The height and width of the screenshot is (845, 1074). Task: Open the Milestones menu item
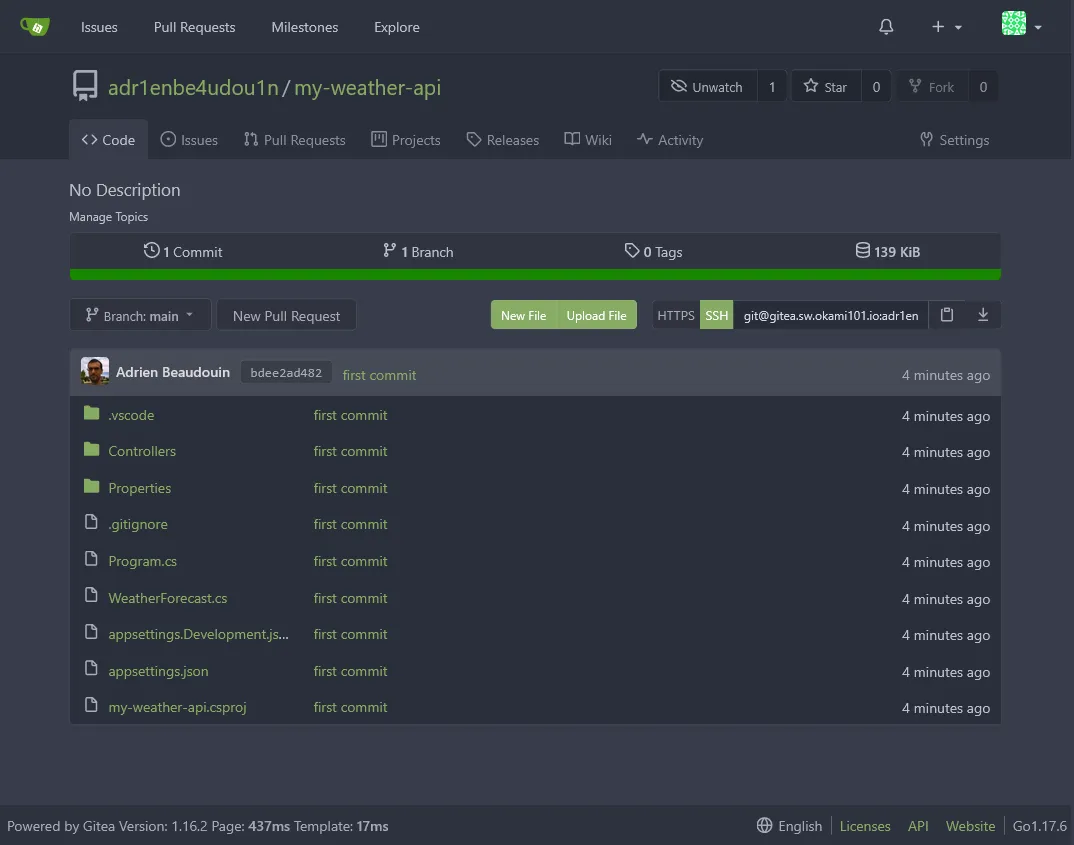304,27
